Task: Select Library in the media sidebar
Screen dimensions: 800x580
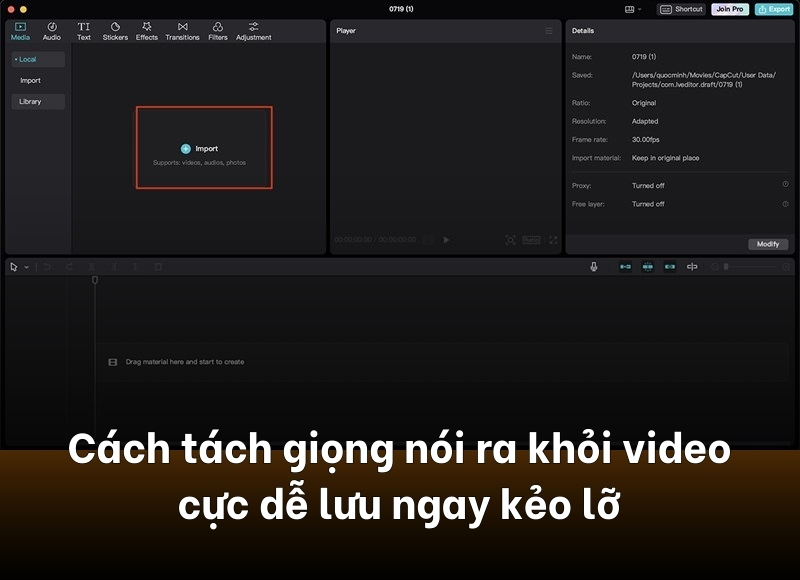Action: click(x=38, y=102)
